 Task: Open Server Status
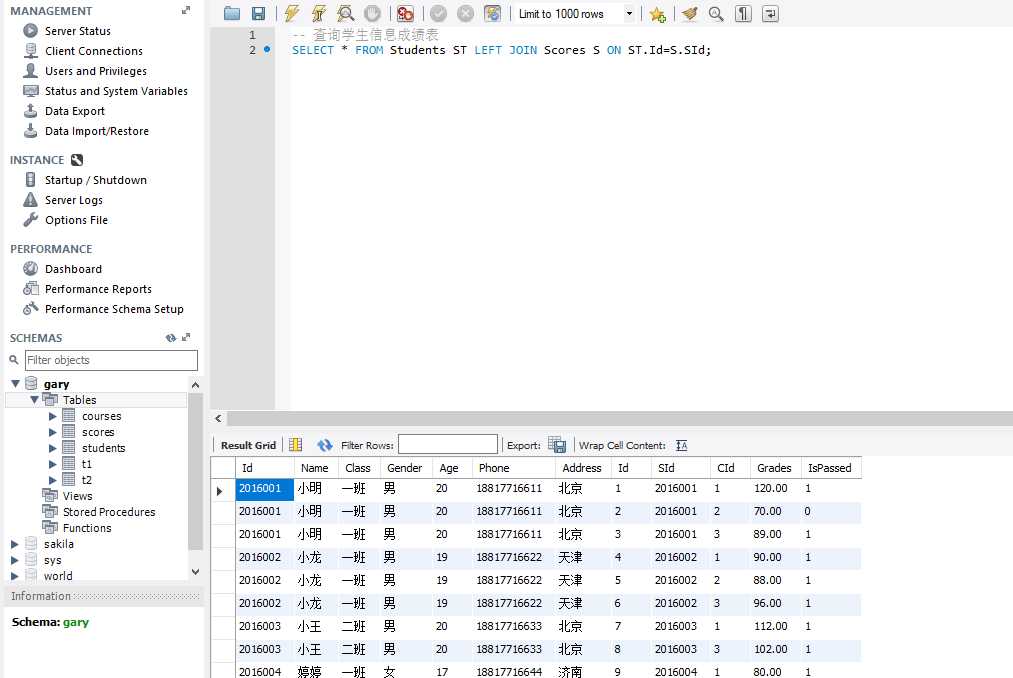[78, 31]
